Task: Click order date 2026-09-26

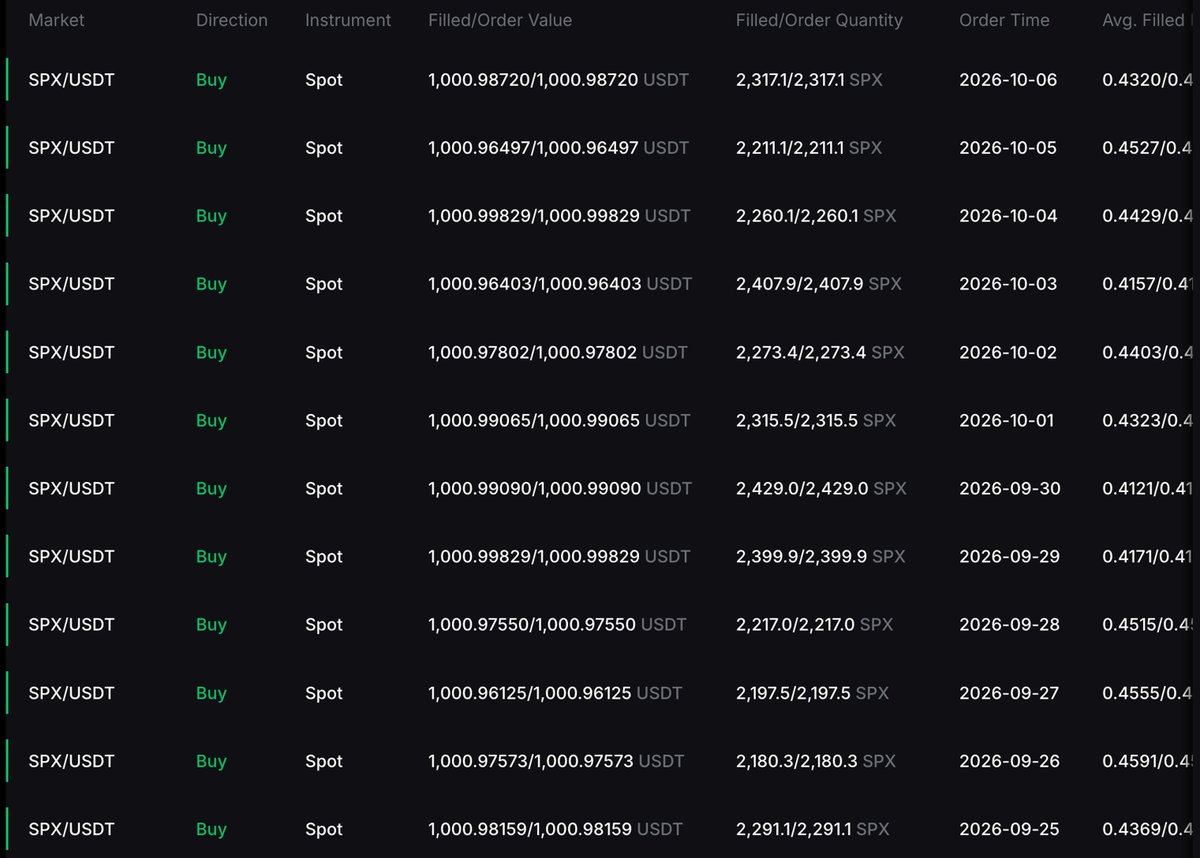Action: coord(1010,761)
